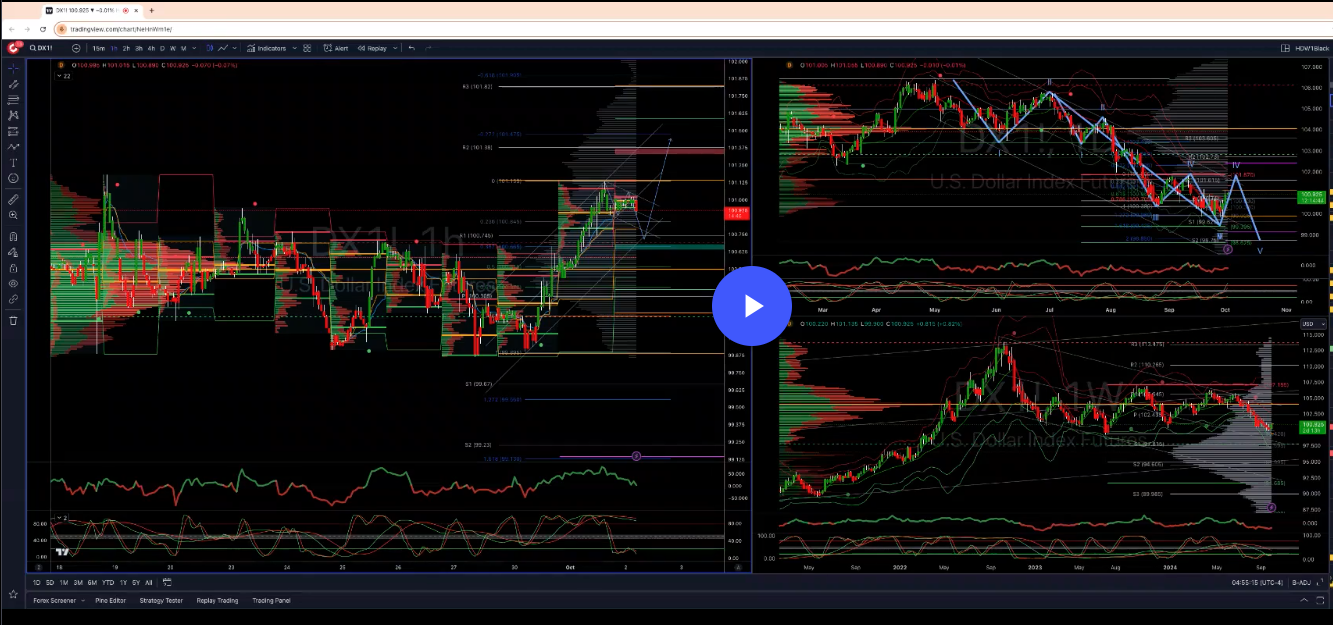Viewport: 1333px width, 625px height.
Task: Open the Forex Screener panel
Action: coord(55,600)
